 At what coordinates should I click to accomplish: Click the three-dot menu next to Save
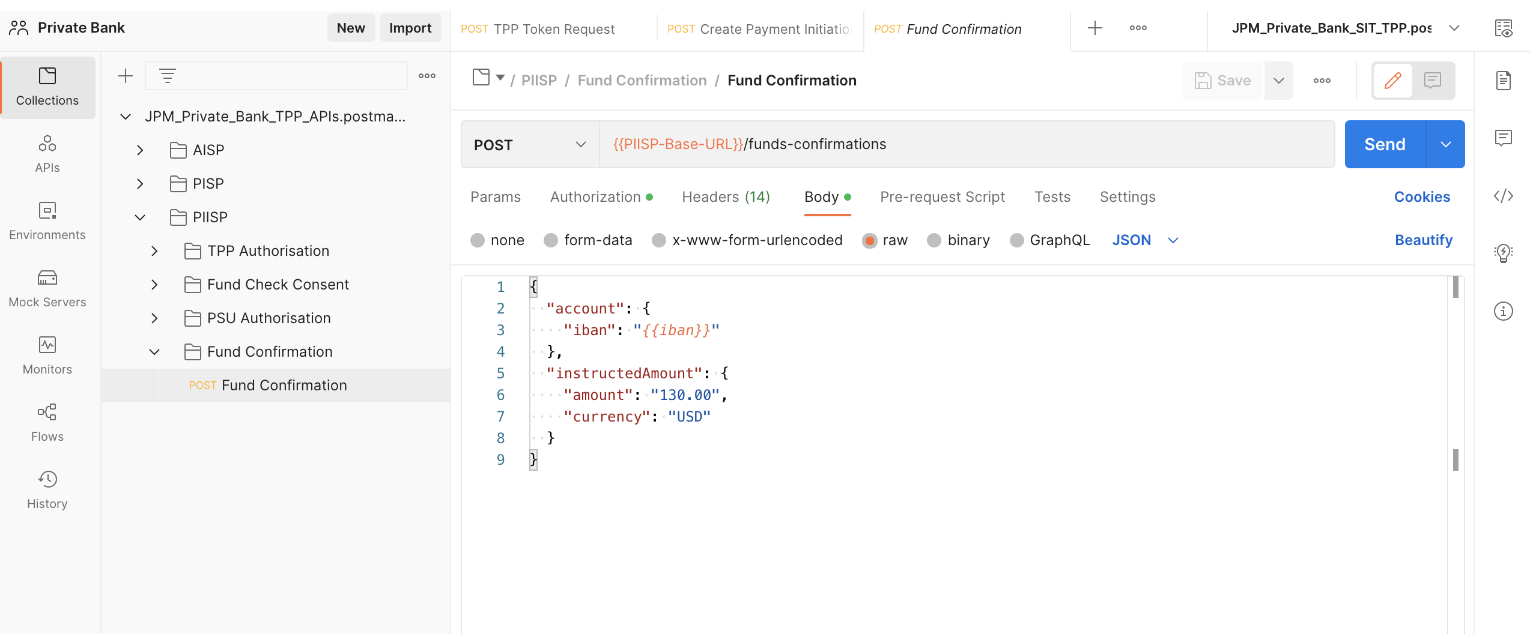1322,81
